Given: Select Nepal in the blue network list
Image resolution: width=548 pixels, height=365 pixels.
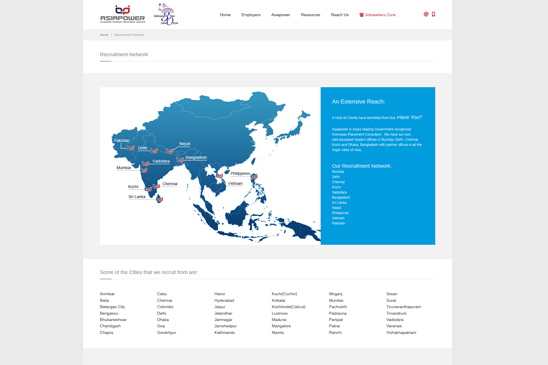Looking at the screenshot, I should (336, 208).
